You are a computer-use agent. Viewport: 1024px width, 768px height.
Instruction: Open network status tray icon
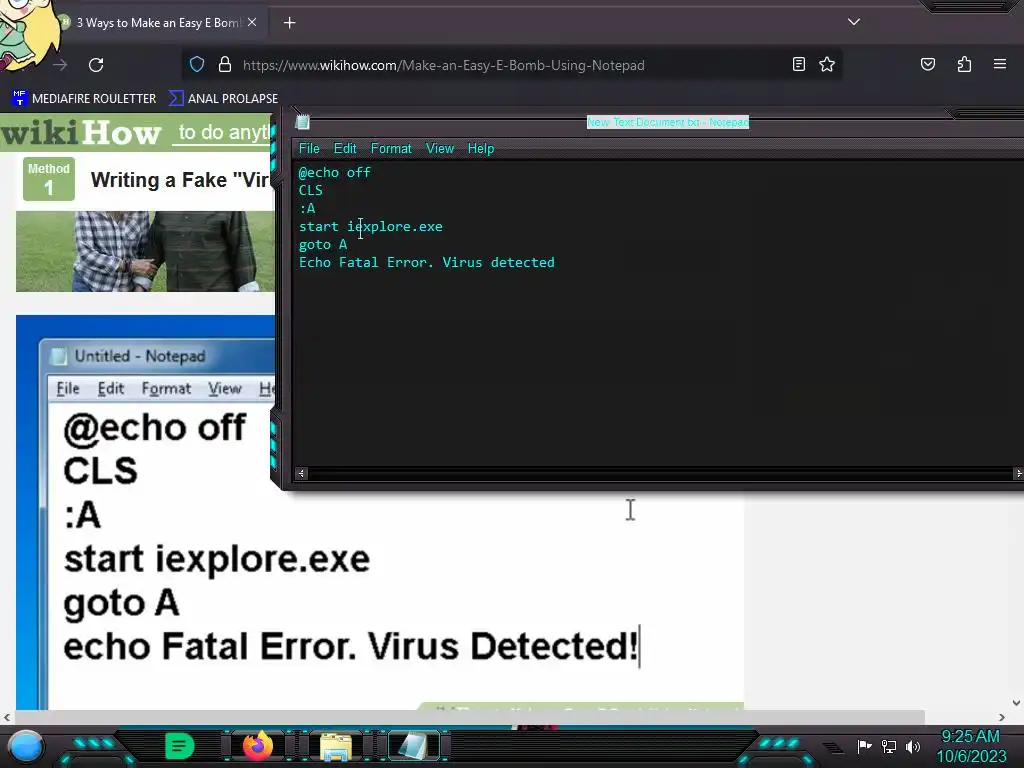click(x=888, y=746)
